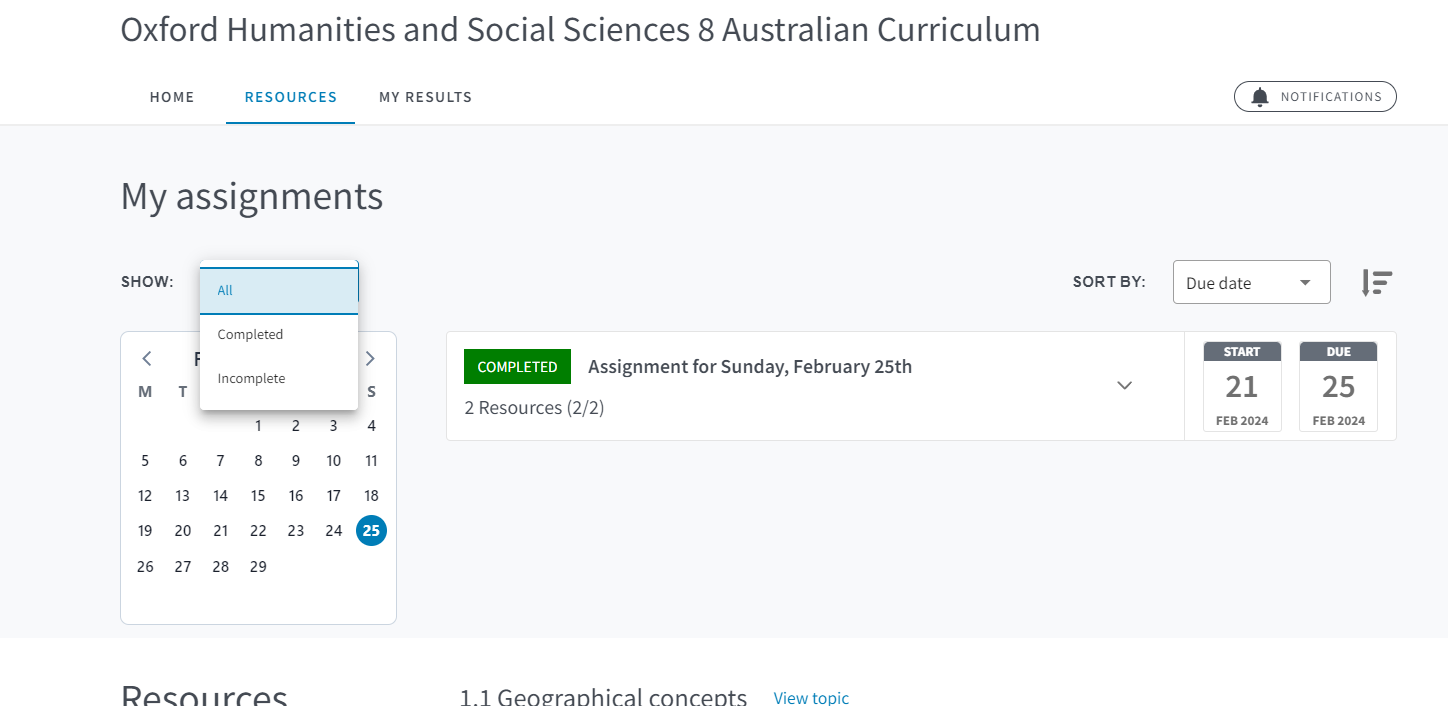
Task: Open the Due date sort dropdown
Action: [x=1251, y=282]
